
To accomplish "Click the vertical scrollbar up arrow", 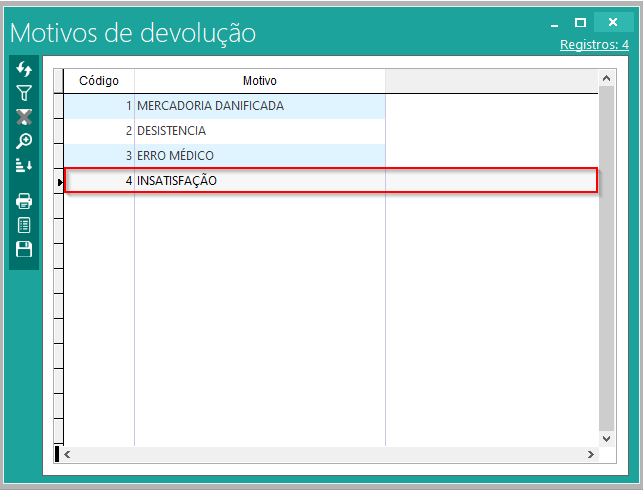I will (x=605, y=78).
